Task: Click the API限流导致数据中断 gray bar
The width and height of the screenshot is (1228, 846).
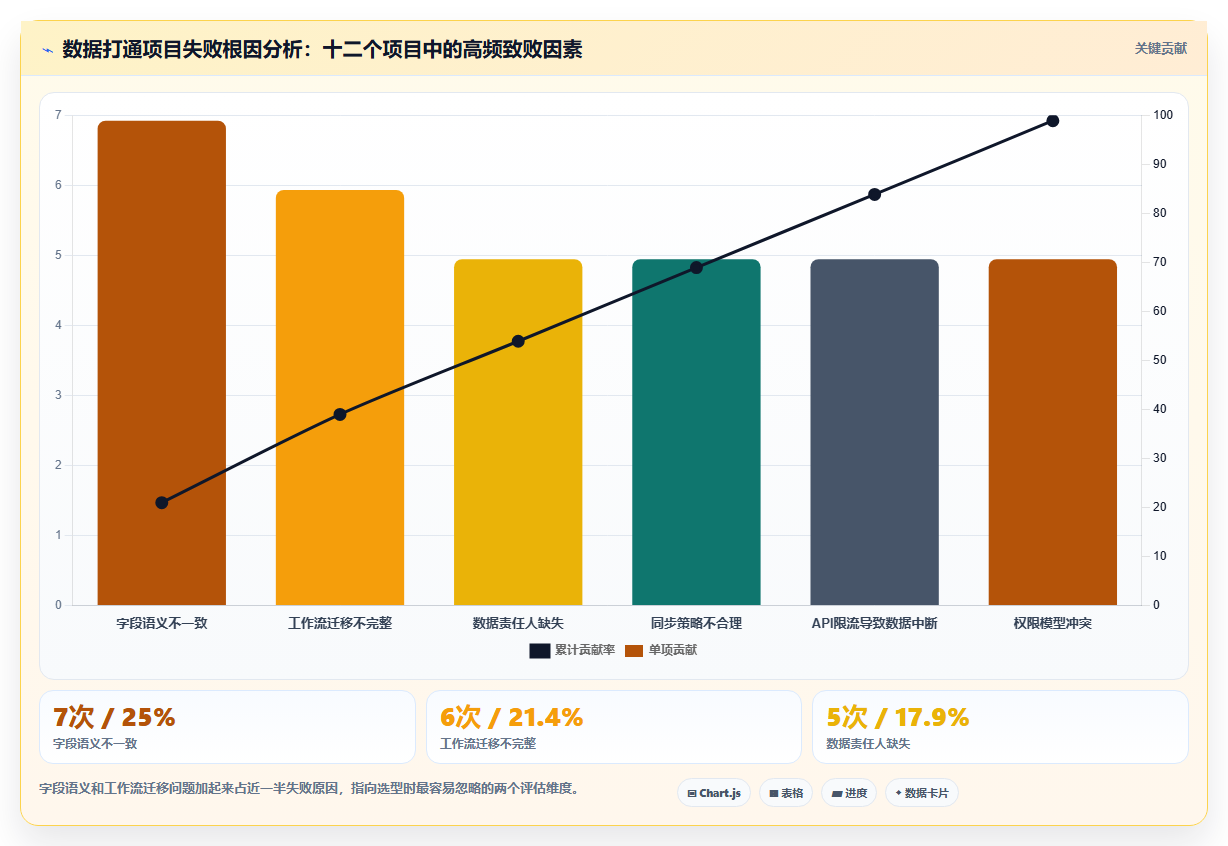Action: tap(874, 432)
